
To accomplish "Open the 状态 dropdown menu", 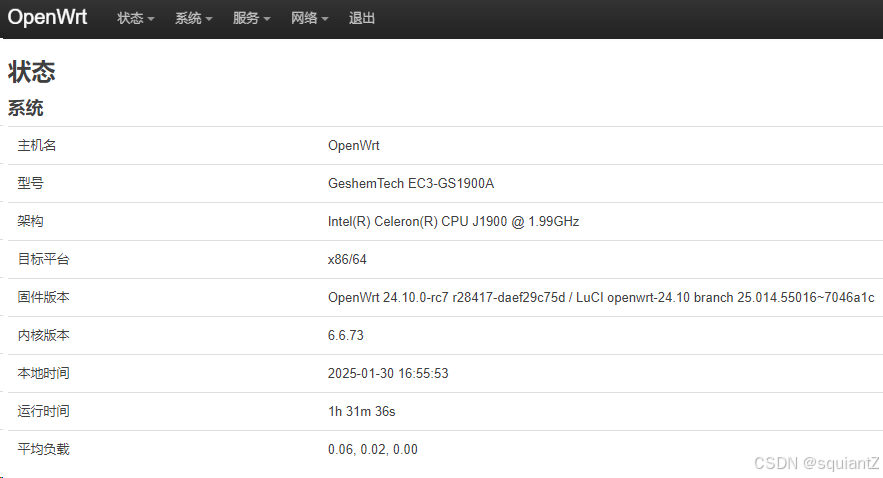I will click(136, 19).
